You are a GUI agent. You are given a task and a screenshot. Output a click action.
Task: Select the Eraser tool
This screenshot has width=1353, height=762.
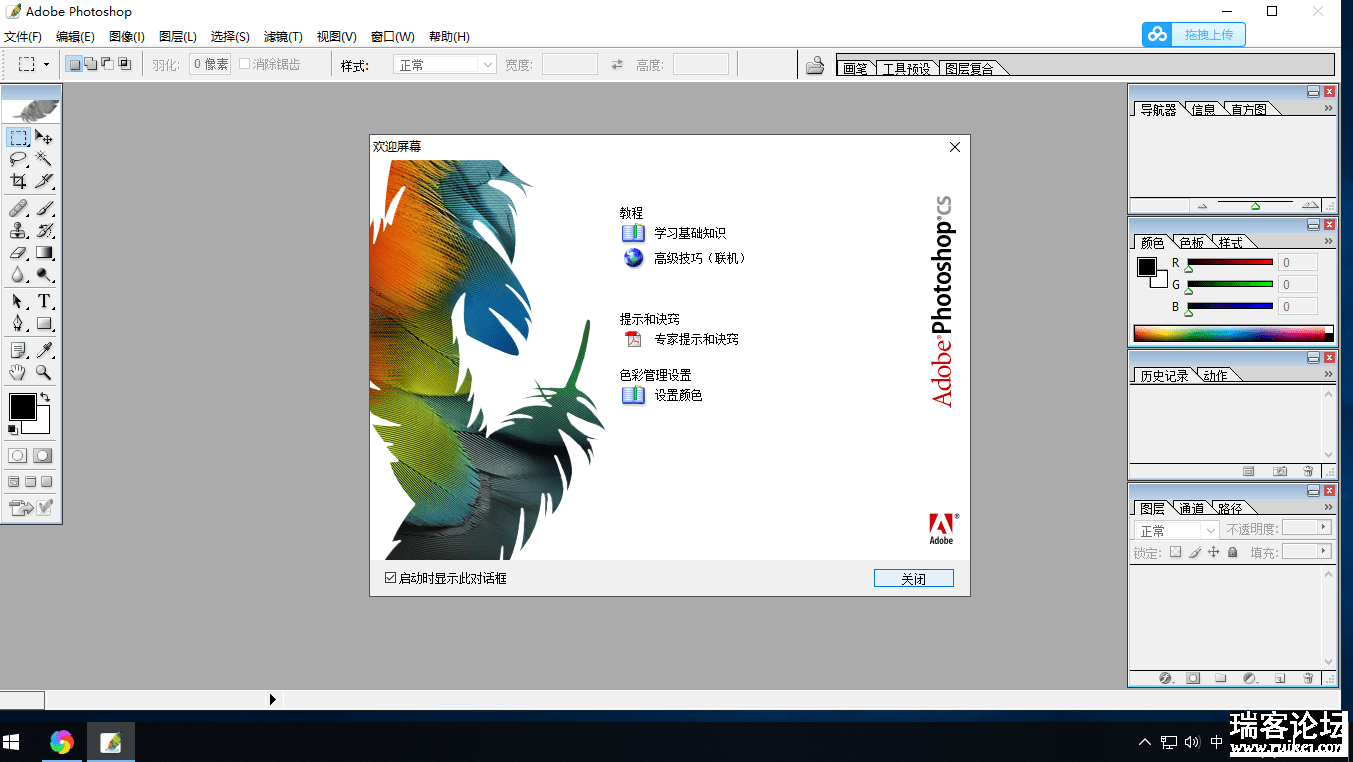coord(19,253)
